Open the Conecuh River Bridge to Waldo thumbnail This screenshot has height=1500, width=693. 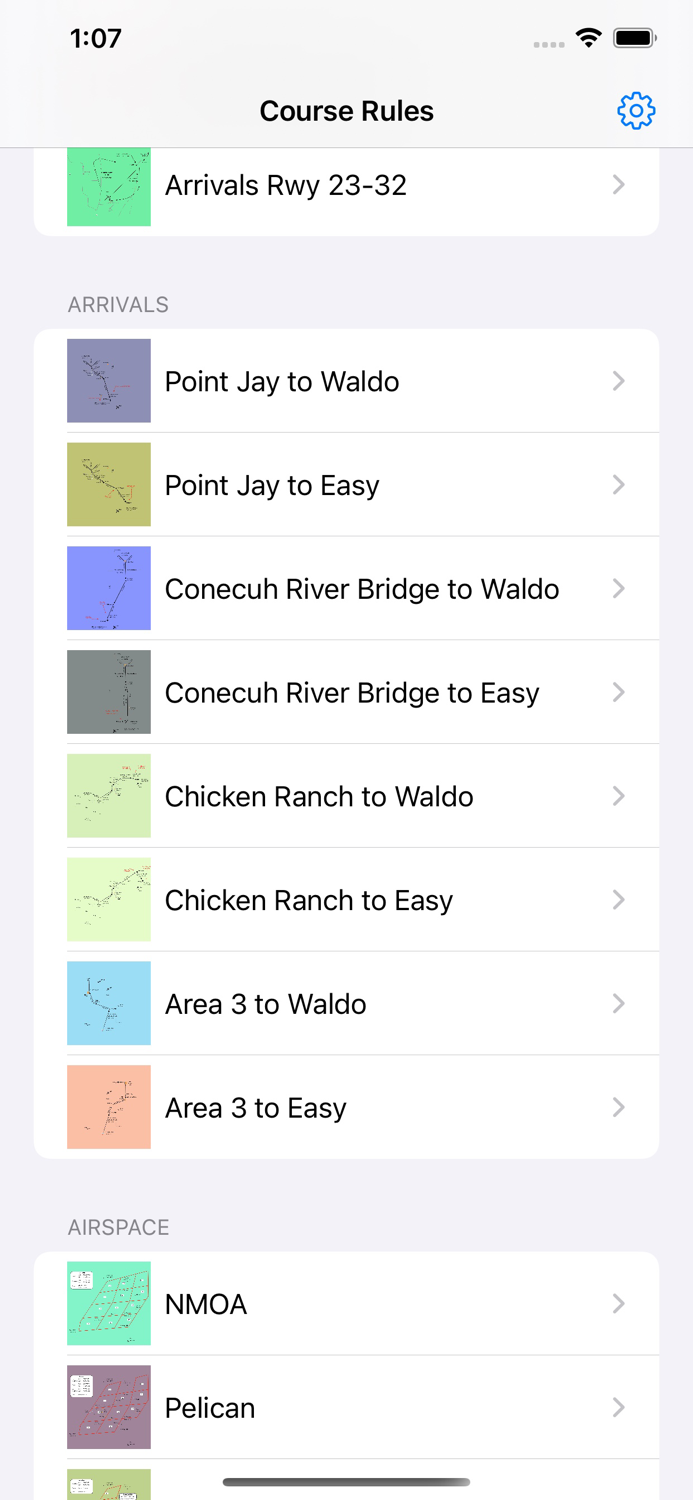pyautogui.click(x=109, y=589)
